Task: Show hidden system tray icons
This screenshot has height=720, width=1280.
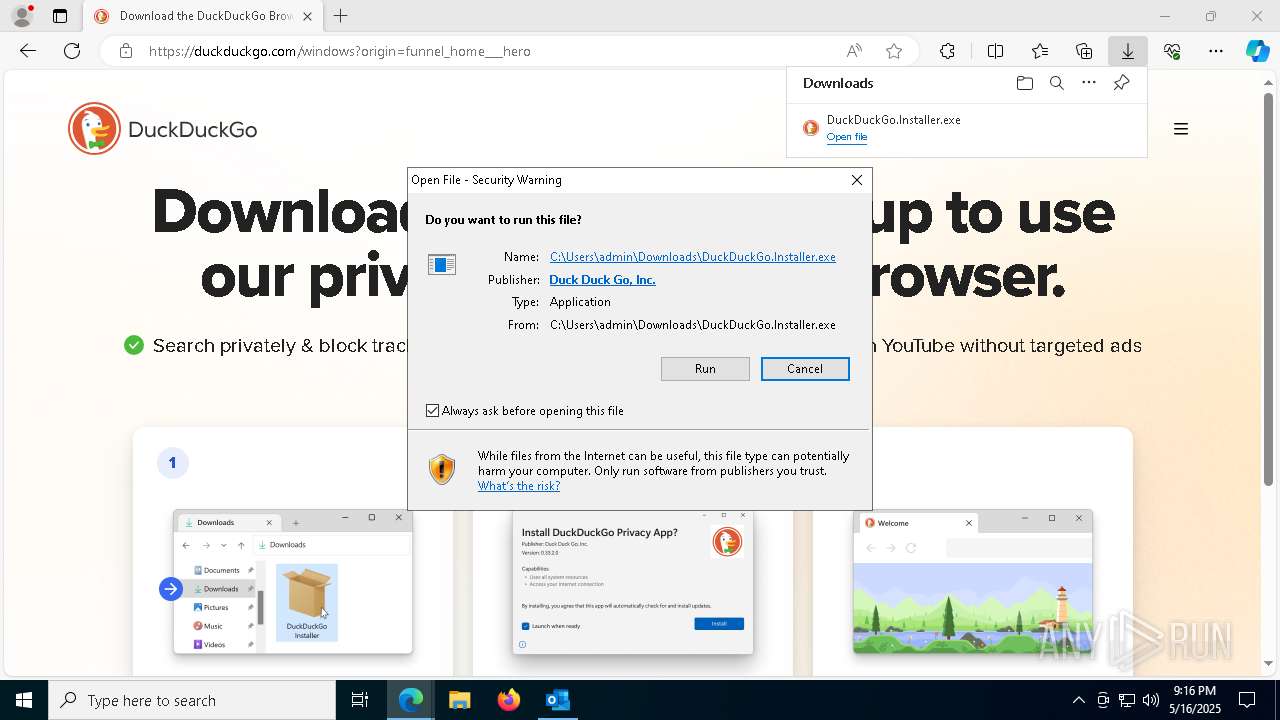Action: click(x=1078, y=700)
